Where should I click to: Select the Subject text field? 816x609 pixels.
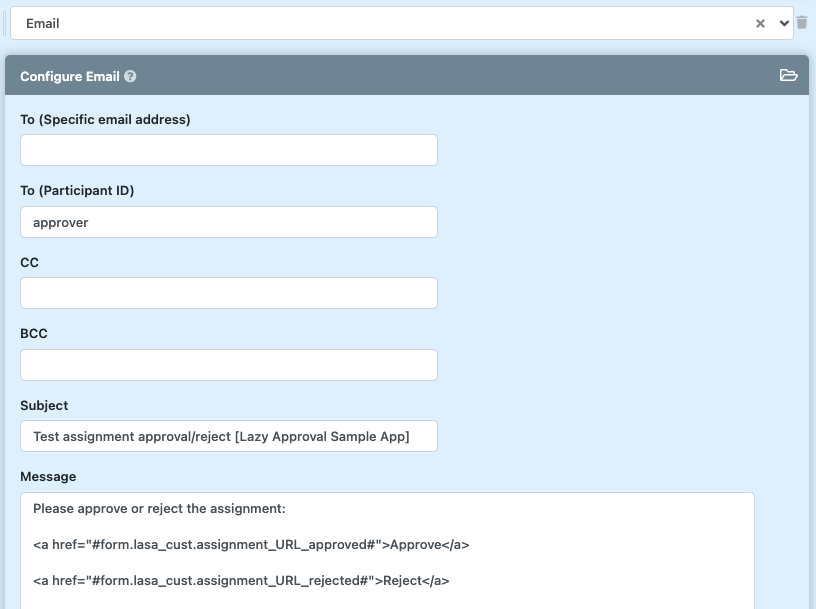229,436
